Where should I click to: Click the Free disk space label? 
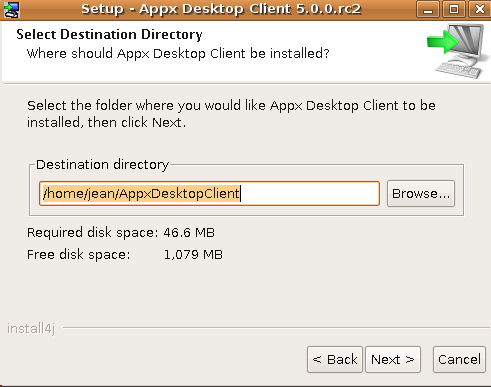pos(79,255)
